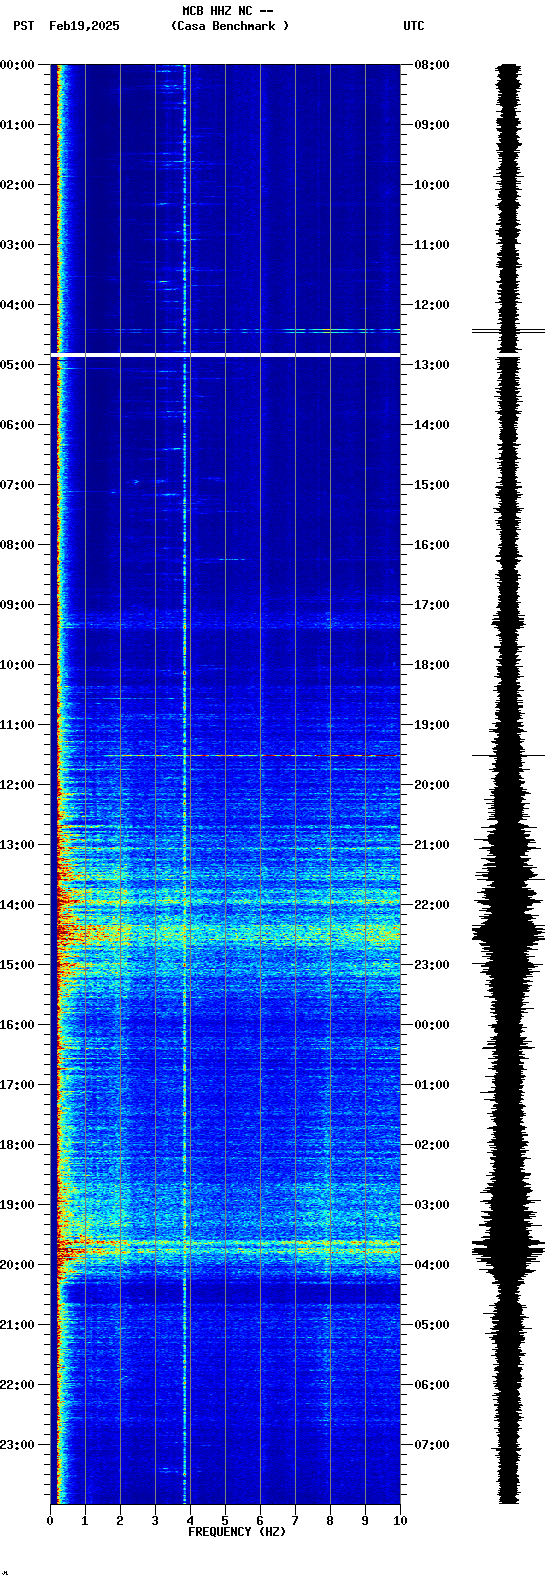Click the PST 09:00 time label
This screenshot has width=552, height=1584.
17,605
